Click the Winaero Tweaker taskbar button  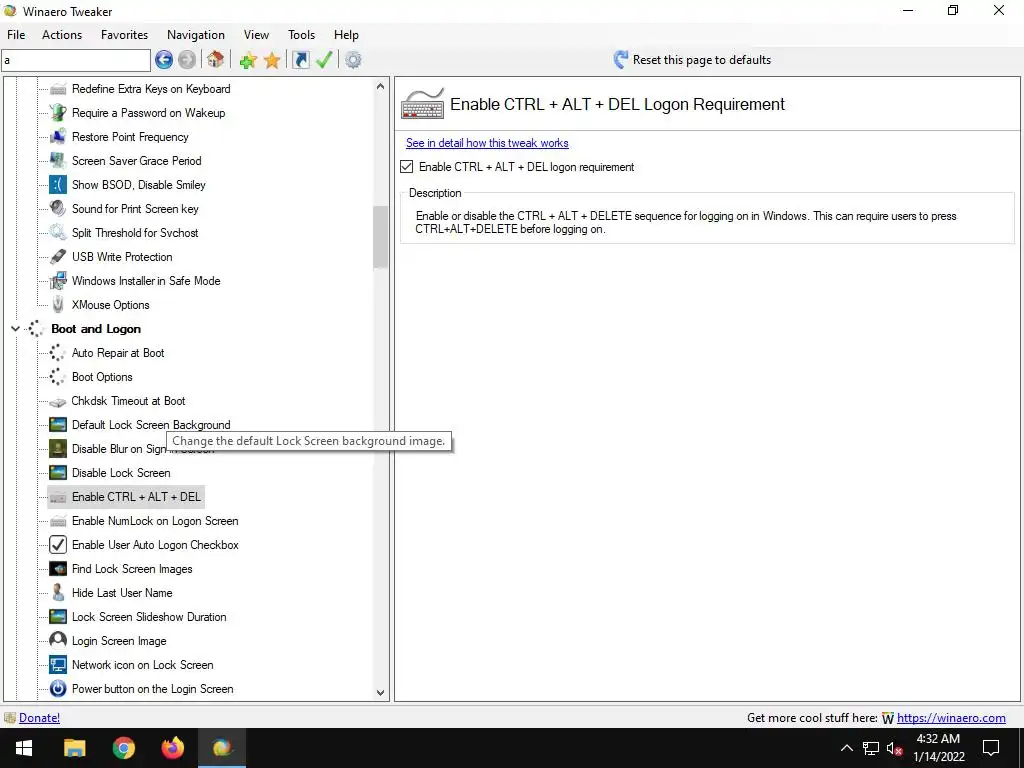click(x=221, y=748)
